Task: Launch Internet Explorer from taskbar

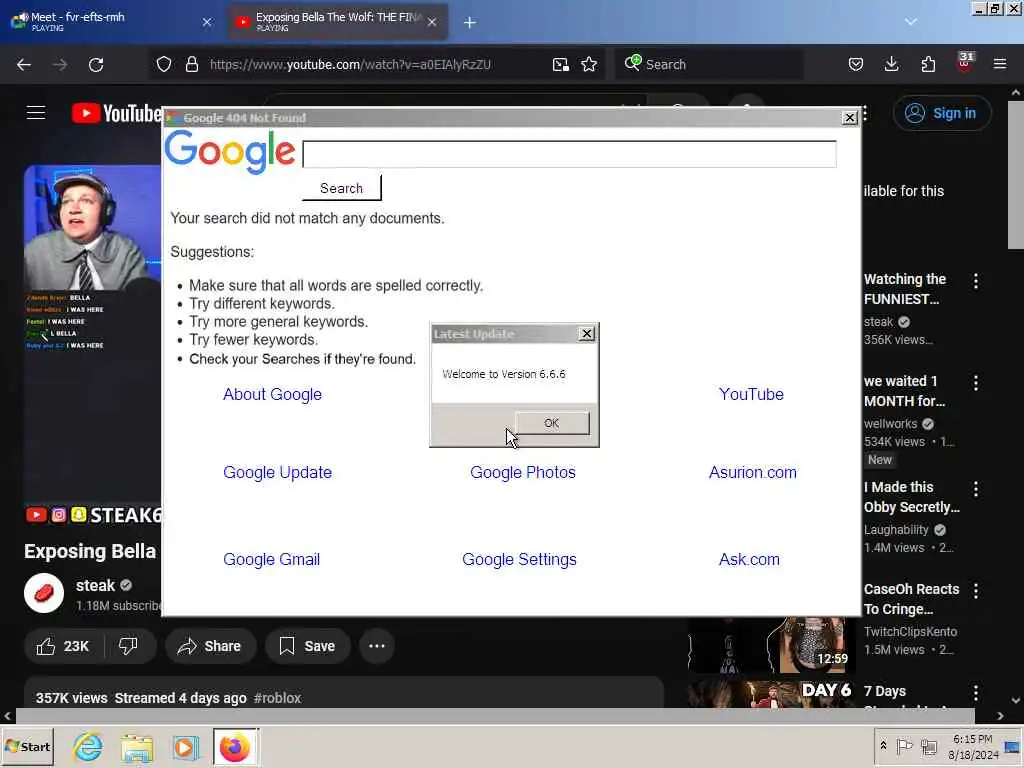Action: point(88,746)
